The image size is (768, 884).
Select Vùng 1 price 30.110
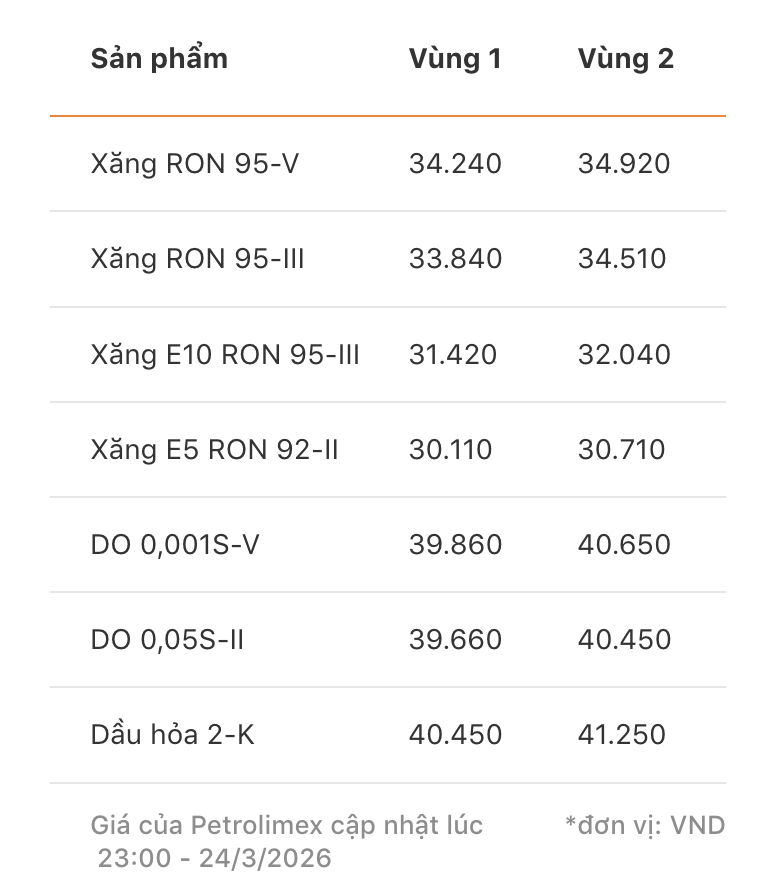pos(451,449)
